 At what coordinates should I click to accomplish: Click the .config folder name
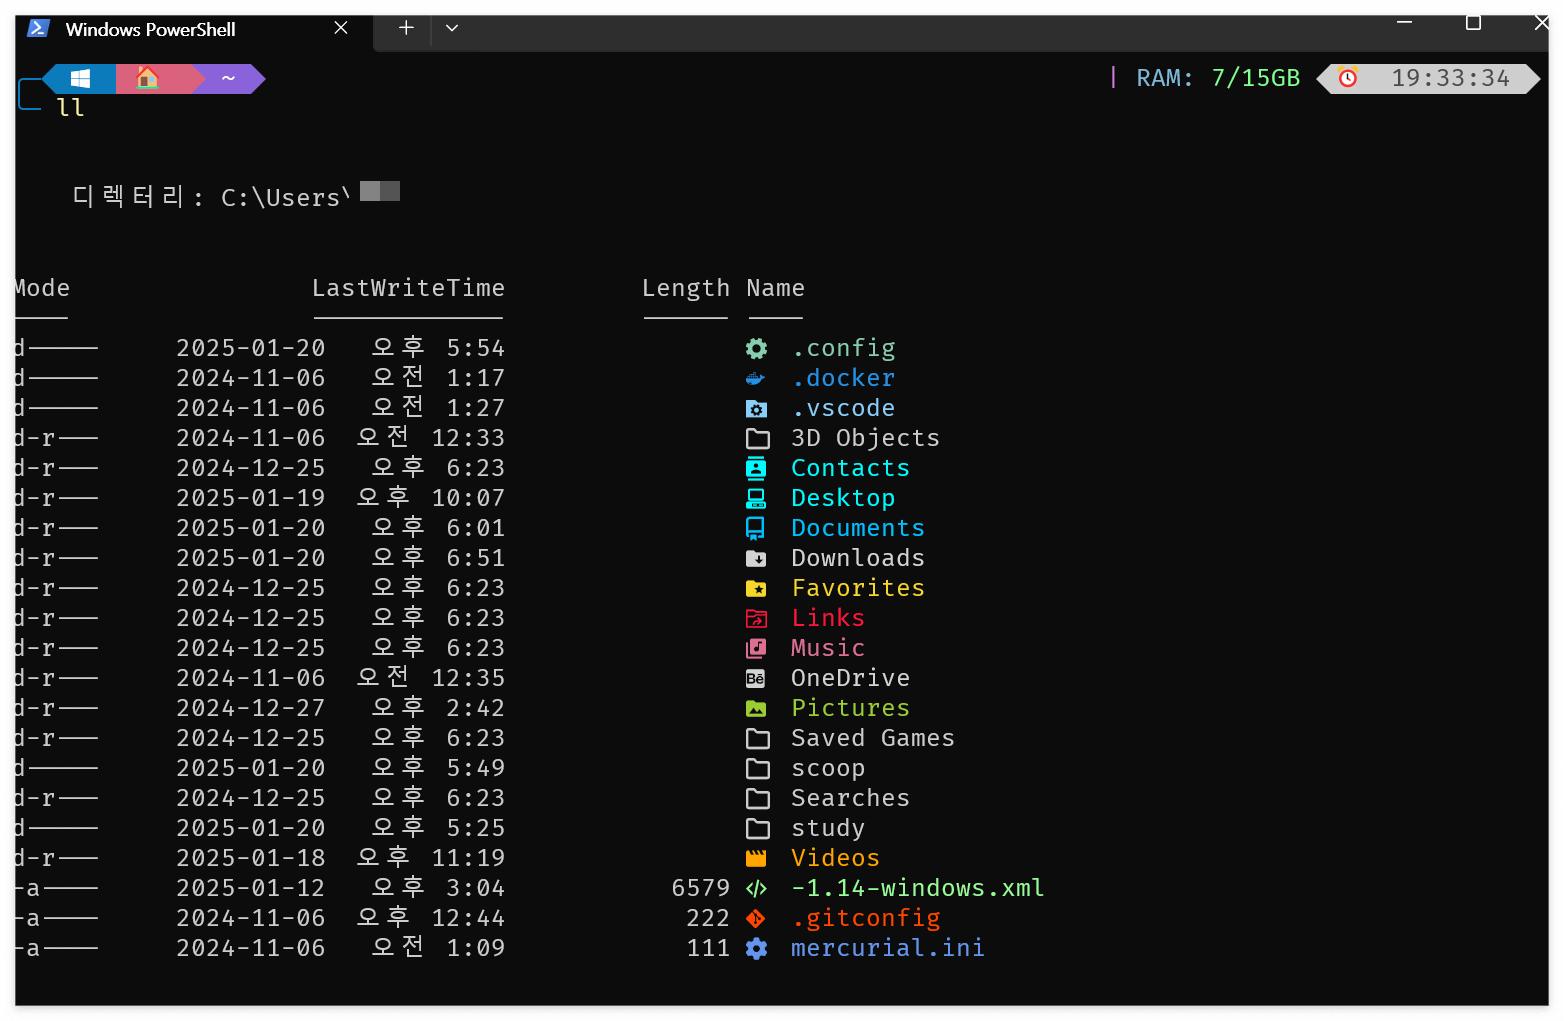(x=843, y=348)
